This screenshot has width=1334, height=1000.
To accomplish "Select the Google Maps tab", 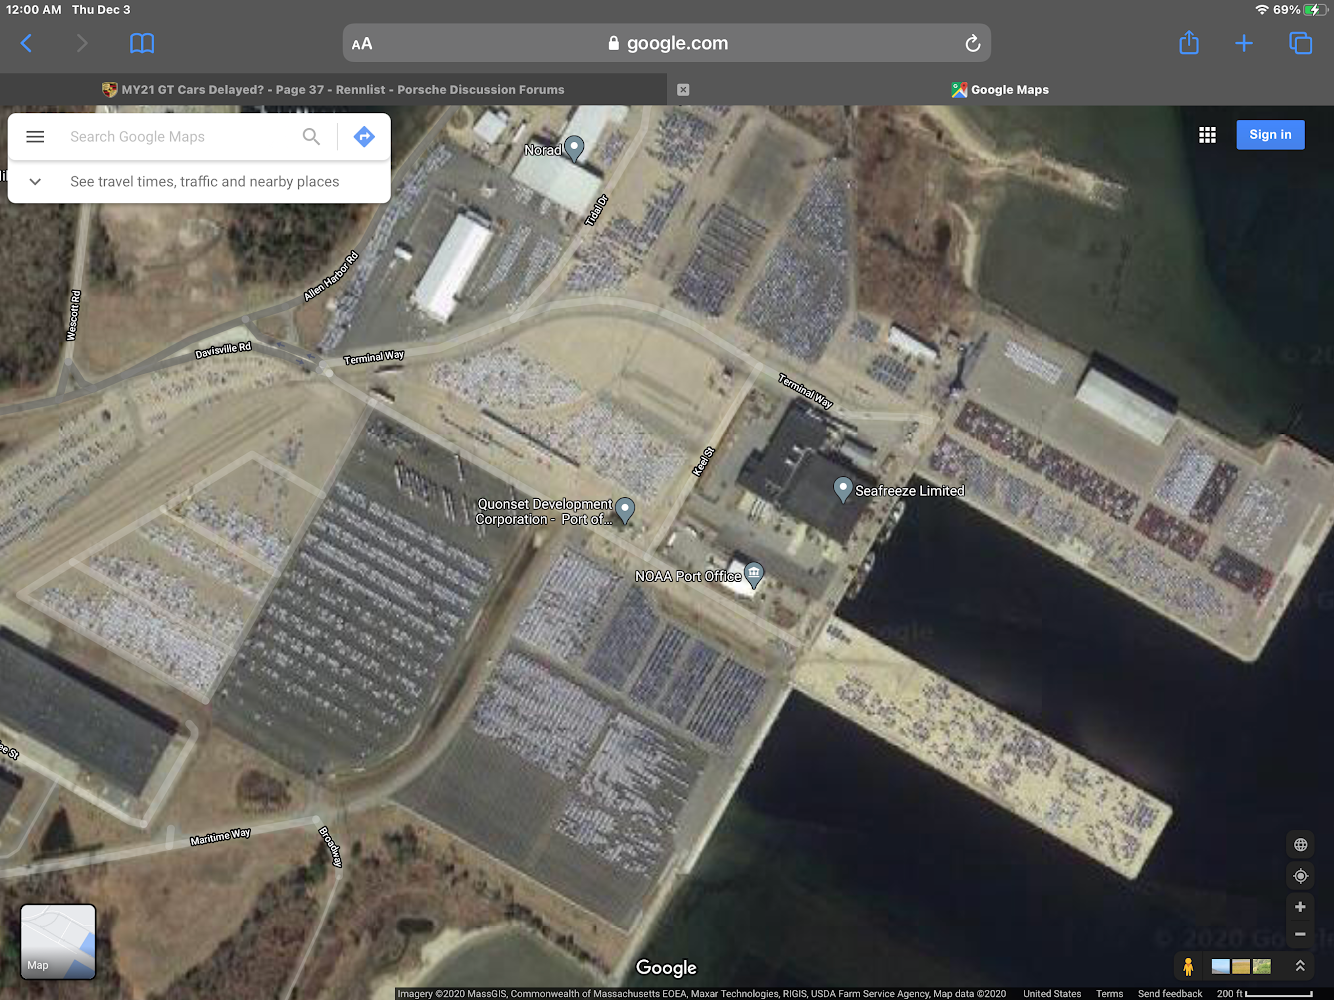I will point(1000,90).
